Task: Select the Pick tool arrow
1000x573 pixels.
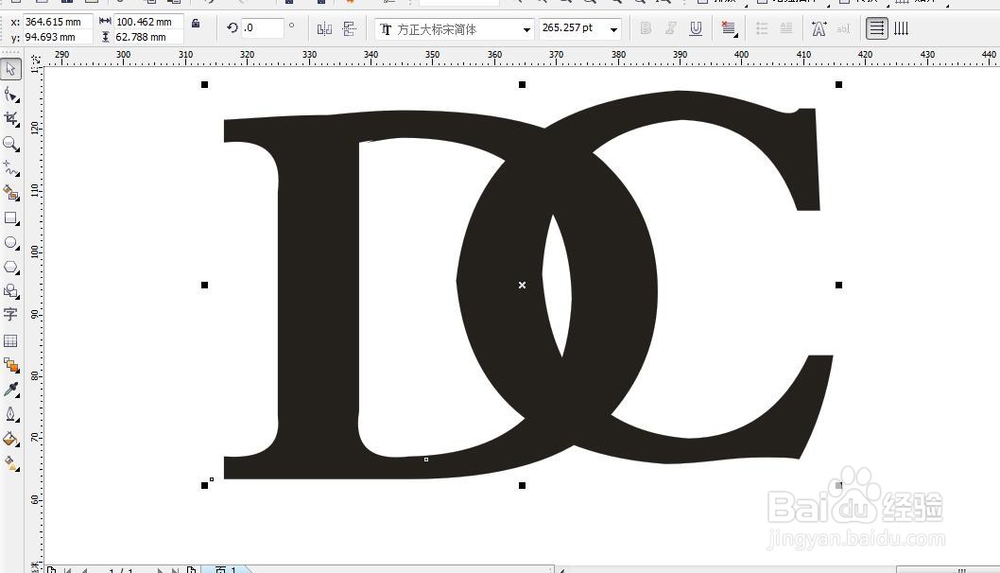Action: click(x=10, y=69)
